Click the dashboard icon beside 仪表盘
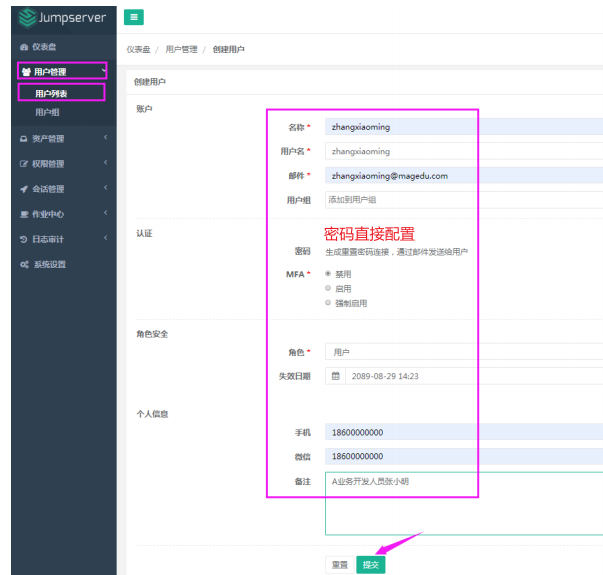 pos(24,47)
